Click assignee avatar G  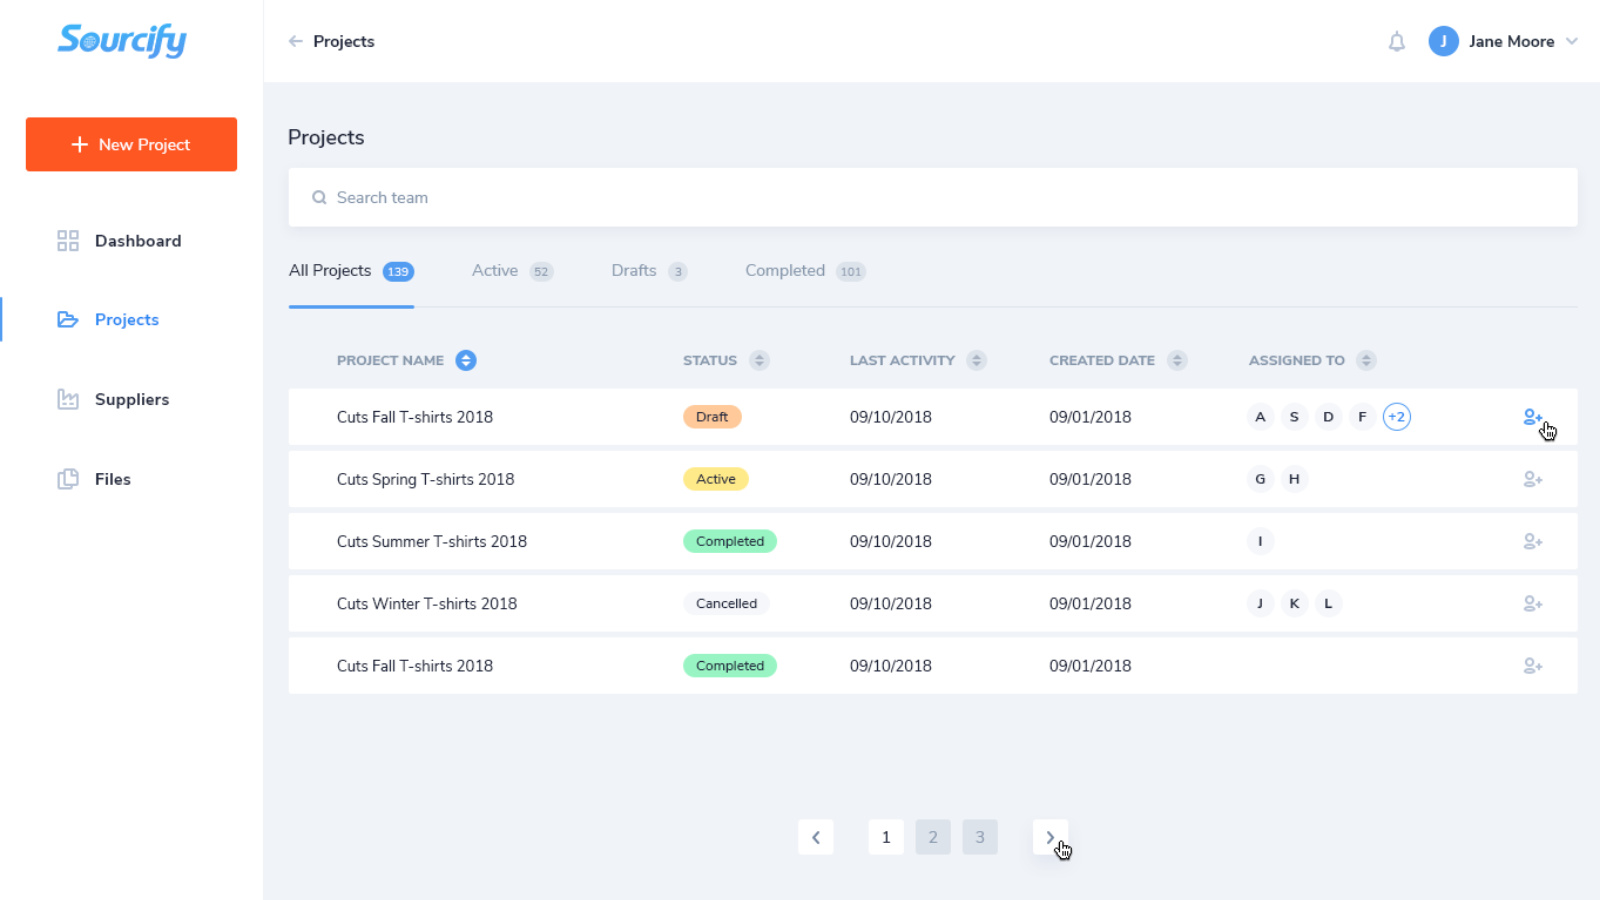tap(1260, 479)
